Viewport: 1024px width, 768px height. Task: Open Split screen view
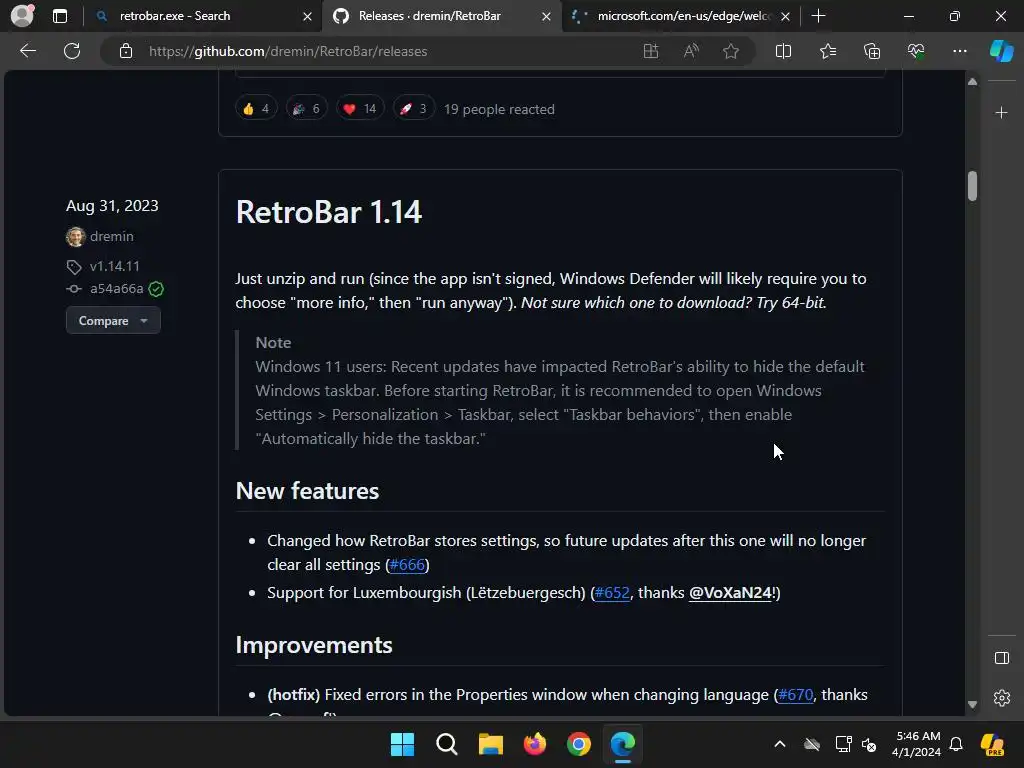(783, 51)
